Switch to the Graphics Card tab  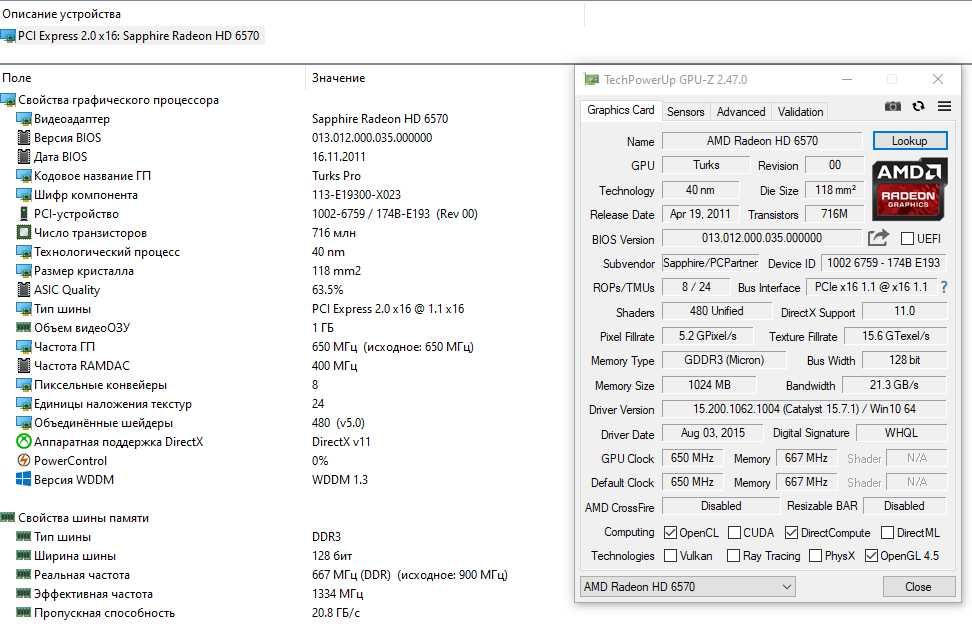click(621, 110)
